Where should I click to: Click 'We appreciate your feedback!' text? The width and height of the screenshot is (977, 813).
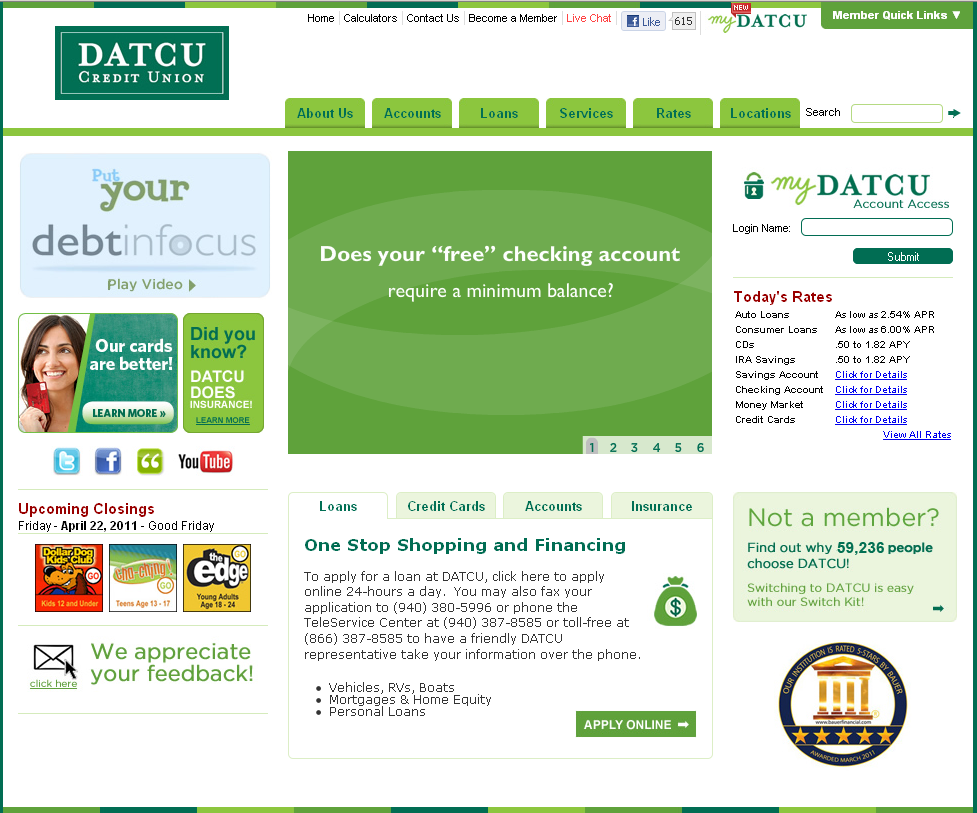[x=172, y=662]
